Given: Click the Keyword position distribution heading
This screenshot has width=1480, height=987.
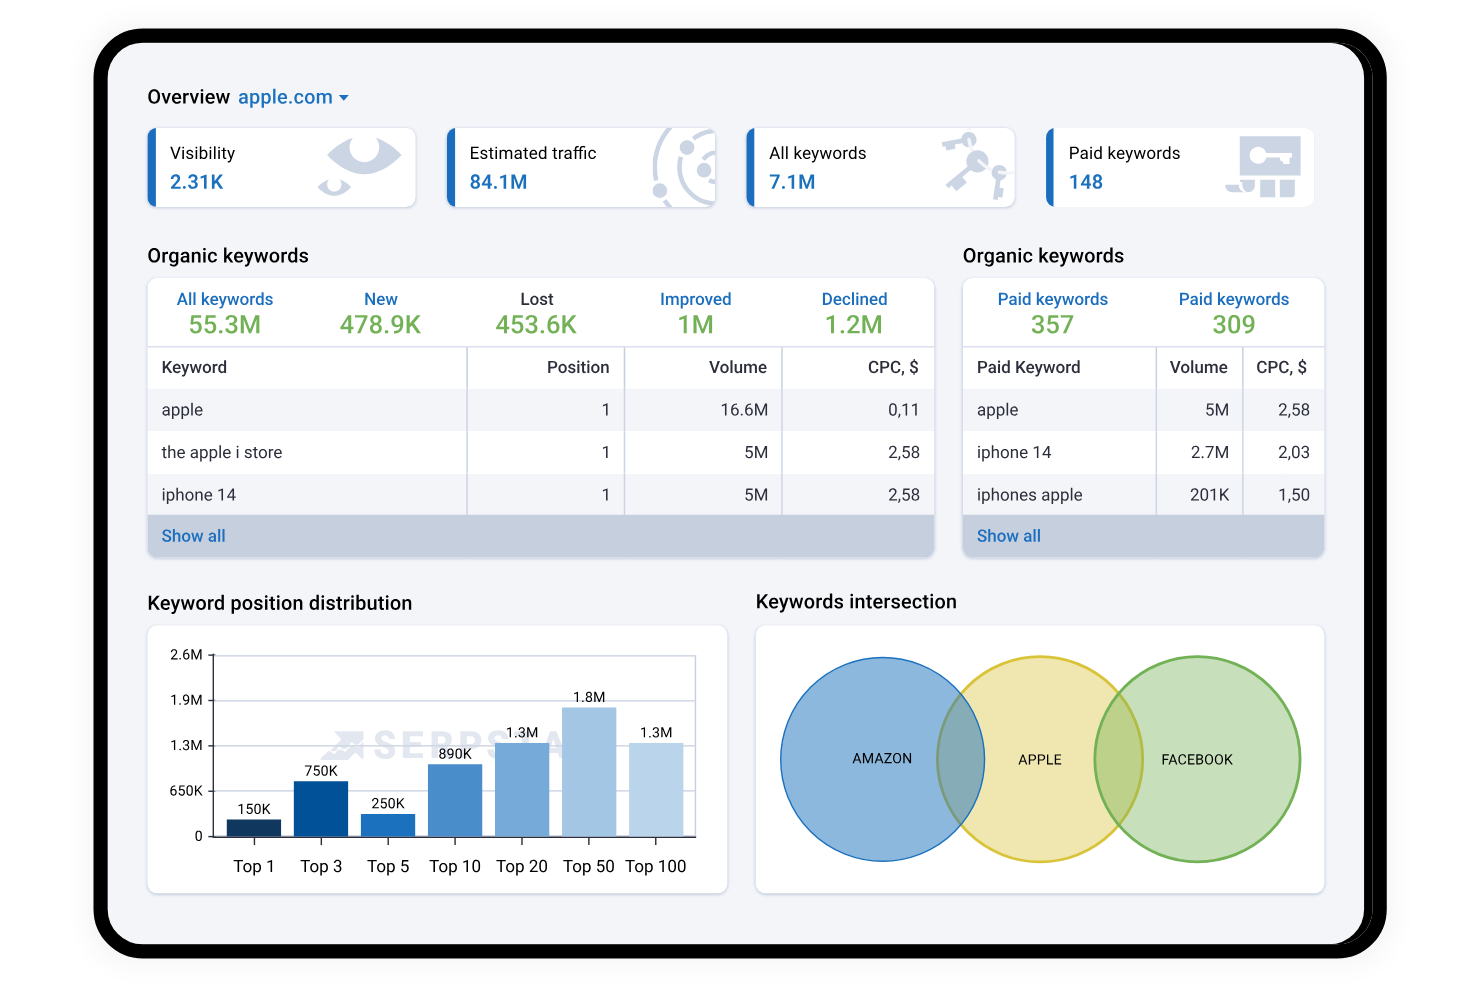Looking at the screenshot, I should coord(280,603).
